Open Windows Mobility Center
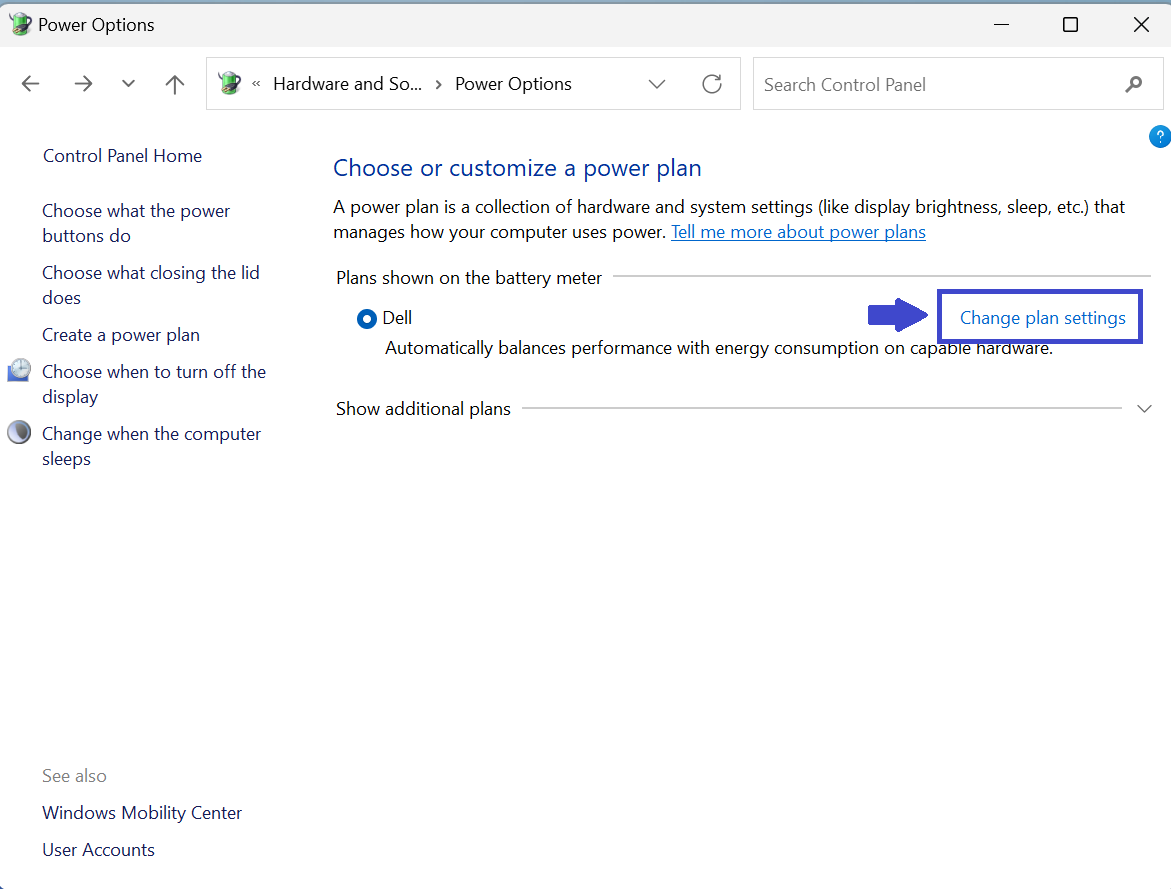This screenshot has width=1171, height=889. coord(142,813)
